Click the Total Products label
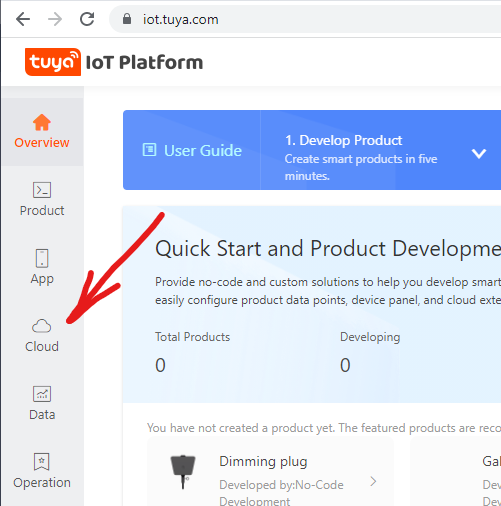Screen dimensions: 501x506 tap(192, 337)
